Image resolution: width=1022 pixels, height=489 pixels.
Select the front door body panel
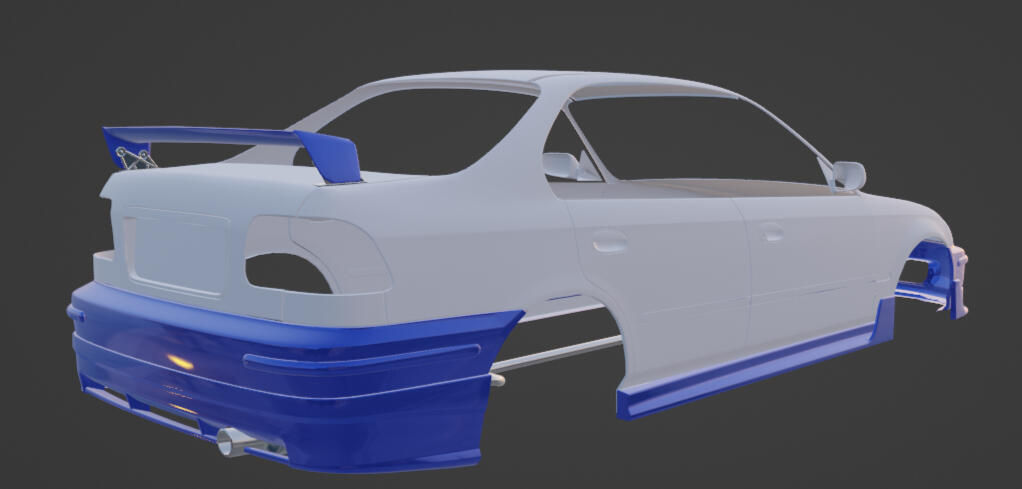pyautogui.click(x=810, y=270)
